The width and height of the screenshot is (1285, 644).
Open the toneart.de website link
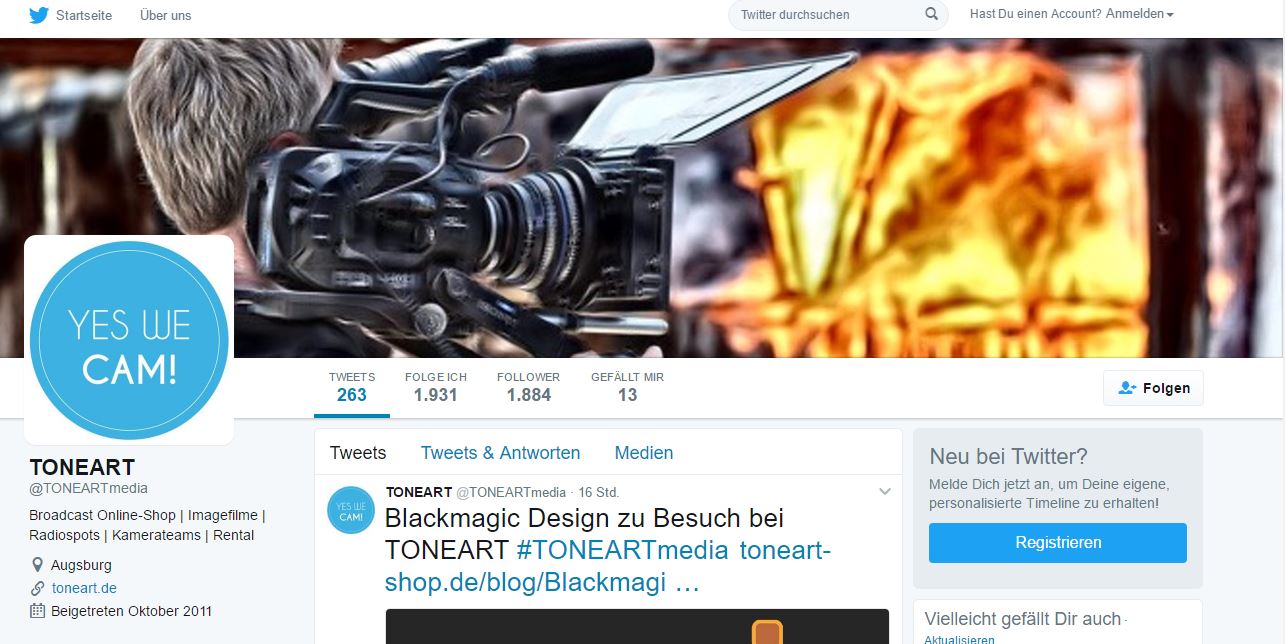(84, 588)
